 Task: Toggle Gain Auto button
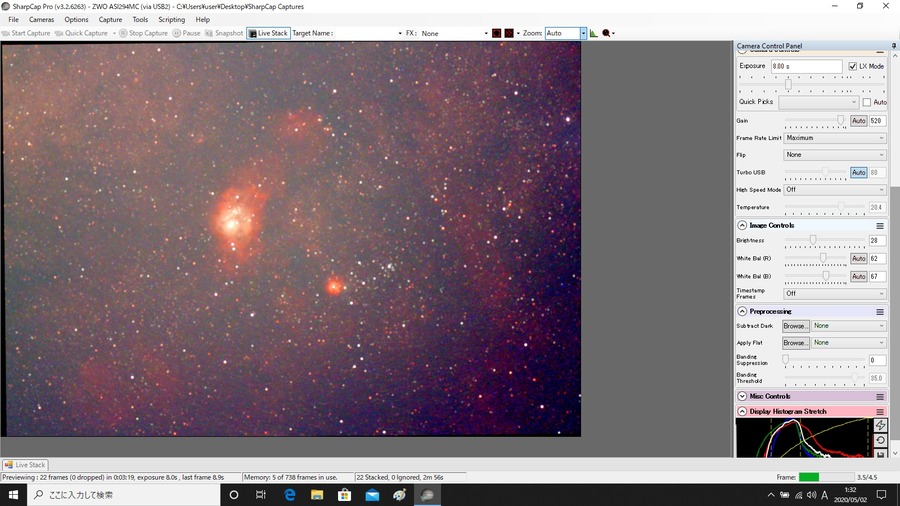coord(858,120)
